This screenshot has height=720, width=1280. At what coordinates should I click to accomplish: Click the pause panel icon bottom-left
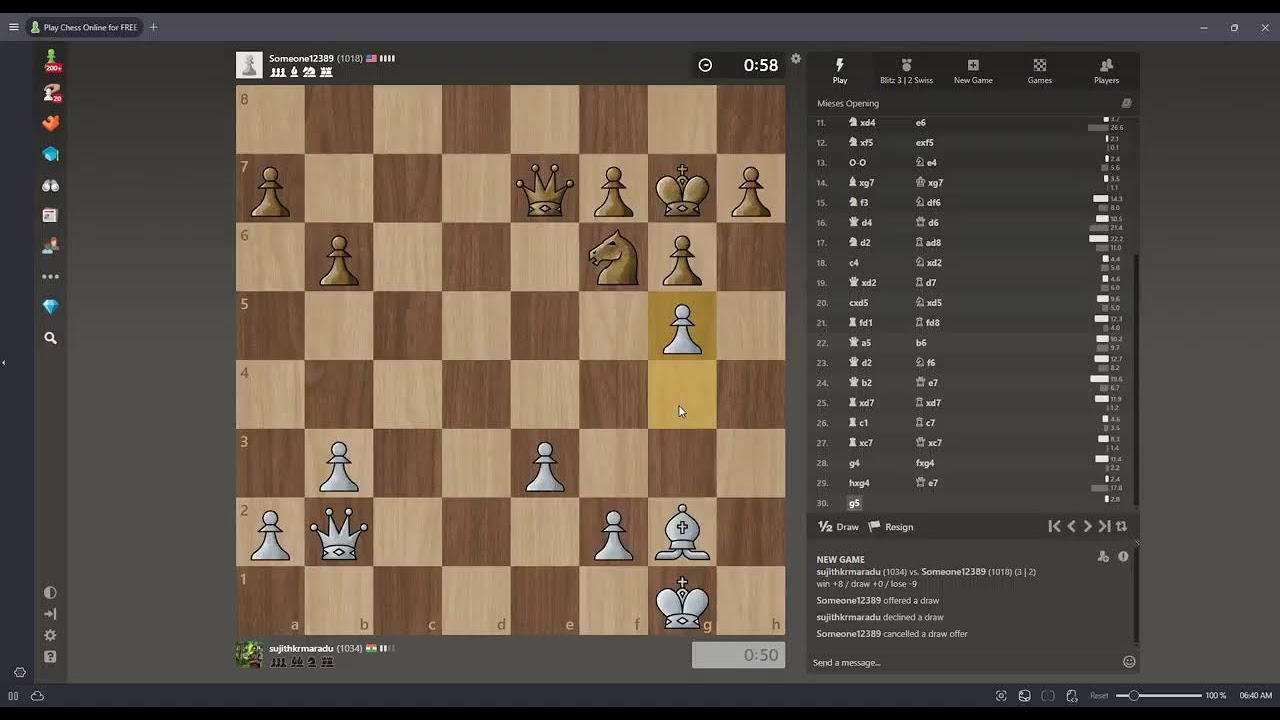[13, 695]
